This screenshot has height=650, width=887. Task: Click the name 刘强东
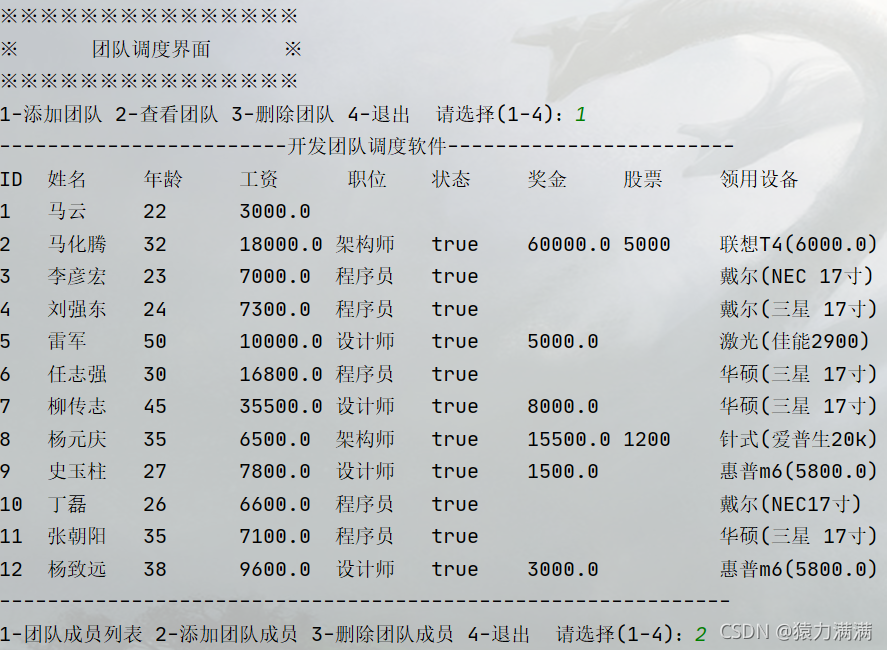coord(77,309)
